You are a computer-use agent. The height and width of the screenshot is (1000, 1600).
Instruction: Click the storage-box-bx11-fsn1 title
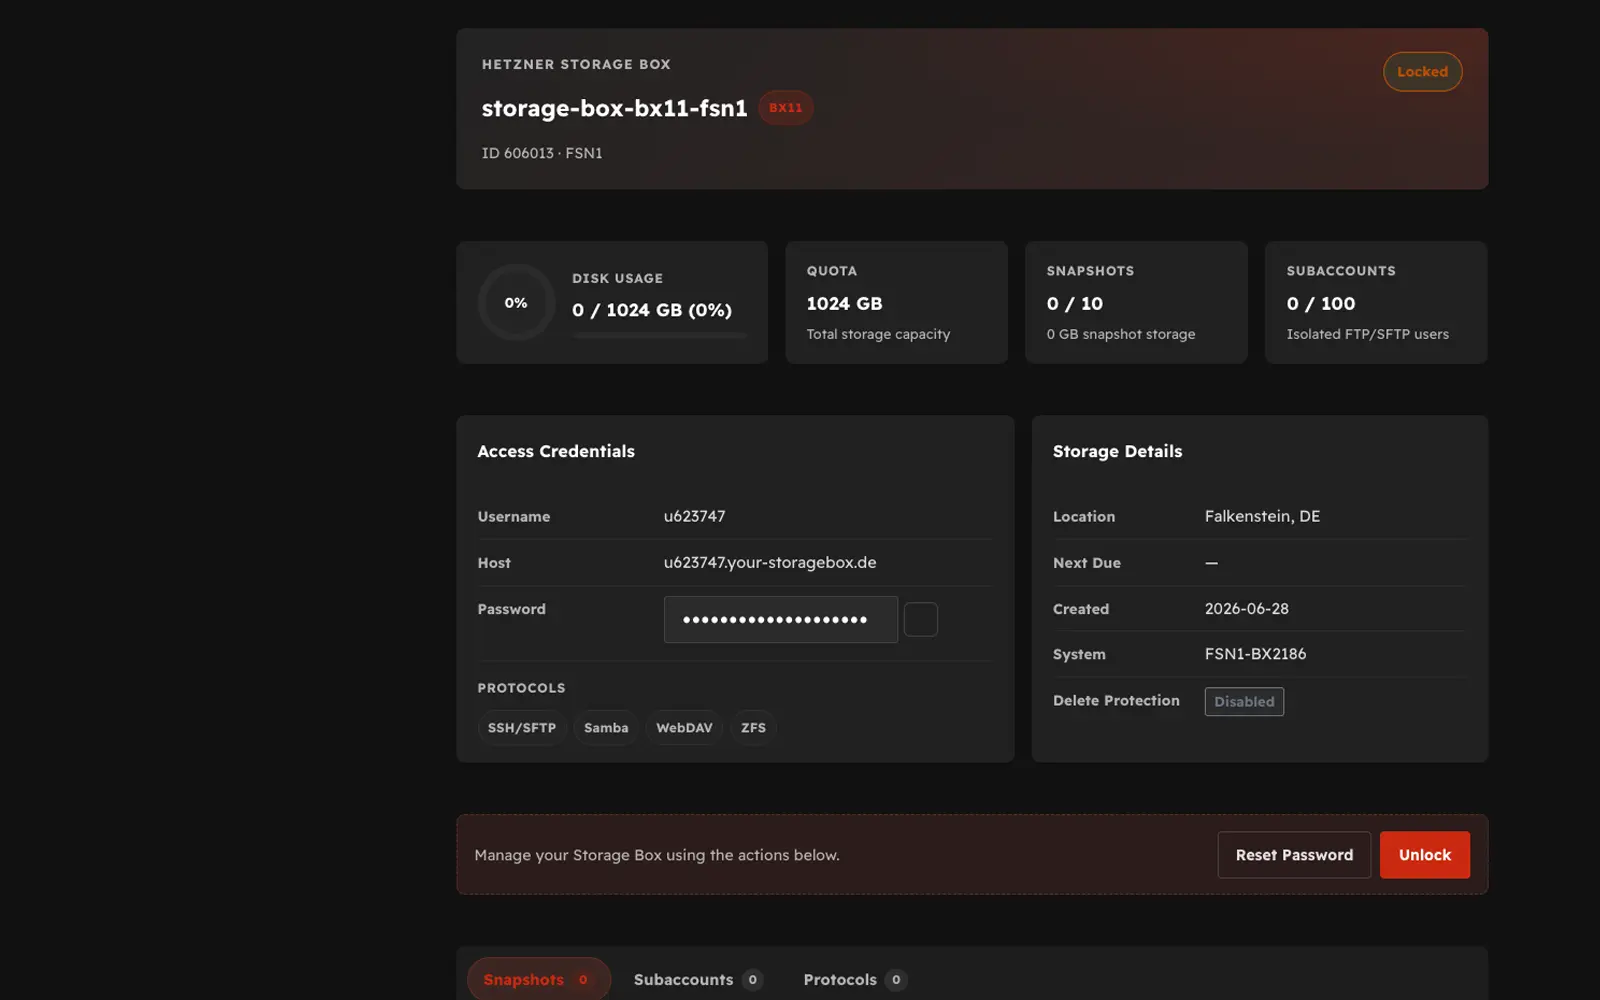614,108
